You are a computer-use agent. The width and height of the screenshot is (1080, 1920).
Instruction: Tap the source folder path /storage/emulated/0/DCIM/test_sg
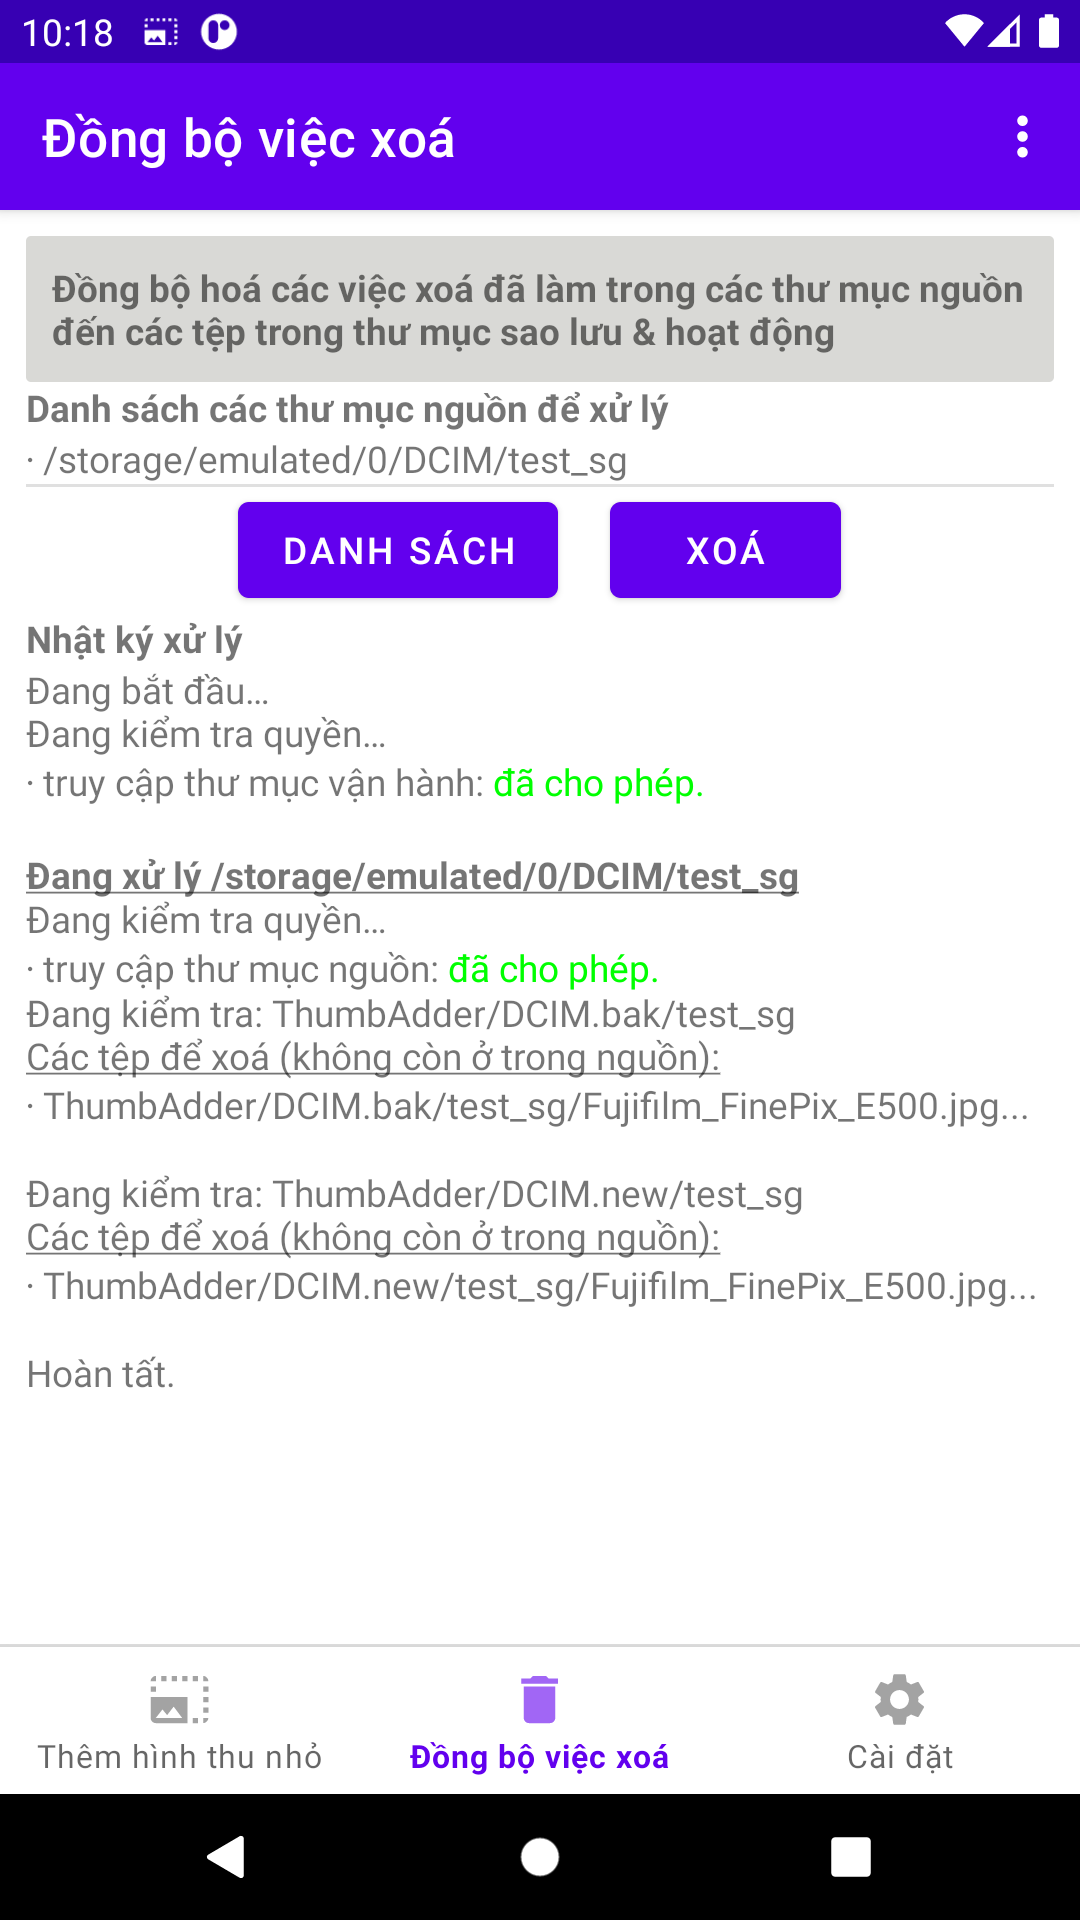[x=335, y=461]
